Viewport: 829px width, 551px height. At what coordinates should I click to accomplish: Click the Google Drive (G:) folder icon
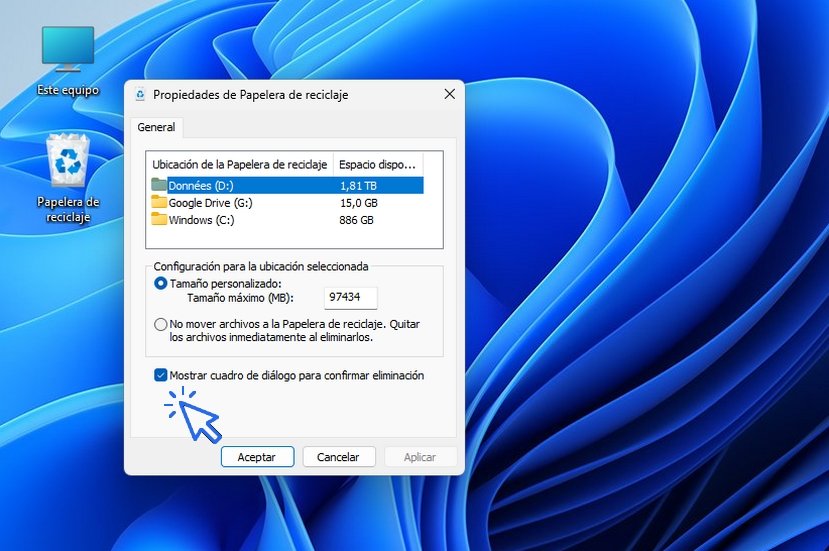[x=158, y=202]
